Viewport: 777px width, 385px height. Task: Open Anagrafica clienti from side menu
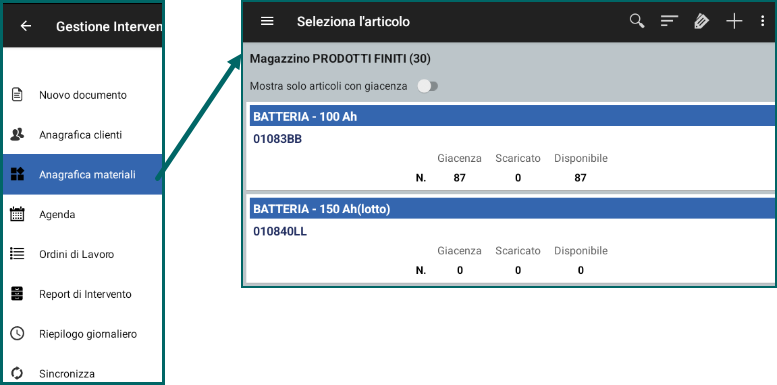click(83, 135)
